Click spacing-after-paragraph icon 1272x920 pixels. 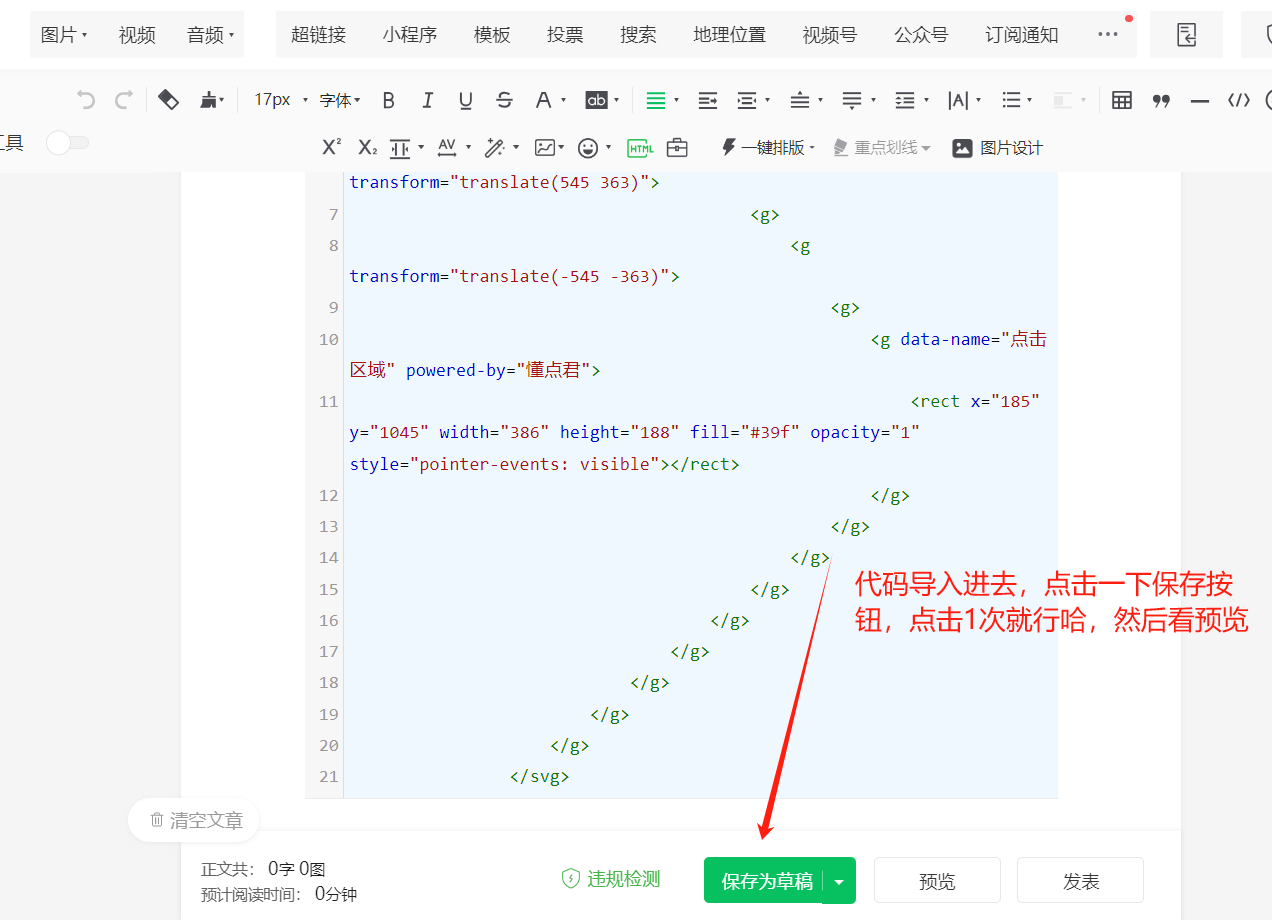(852, 100)
